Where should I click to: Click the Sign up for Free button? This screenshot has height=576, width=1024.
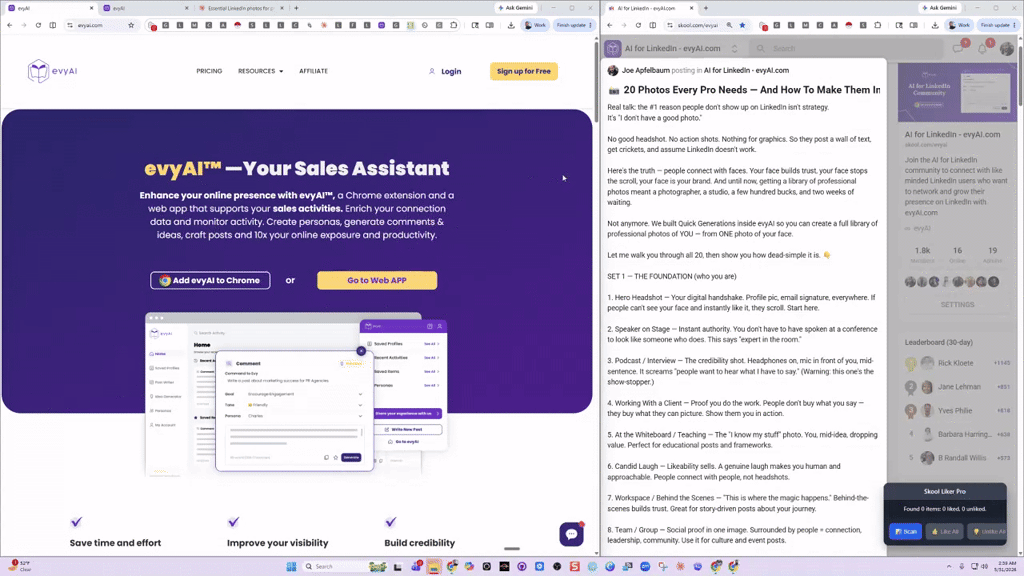tap(524, 71)
